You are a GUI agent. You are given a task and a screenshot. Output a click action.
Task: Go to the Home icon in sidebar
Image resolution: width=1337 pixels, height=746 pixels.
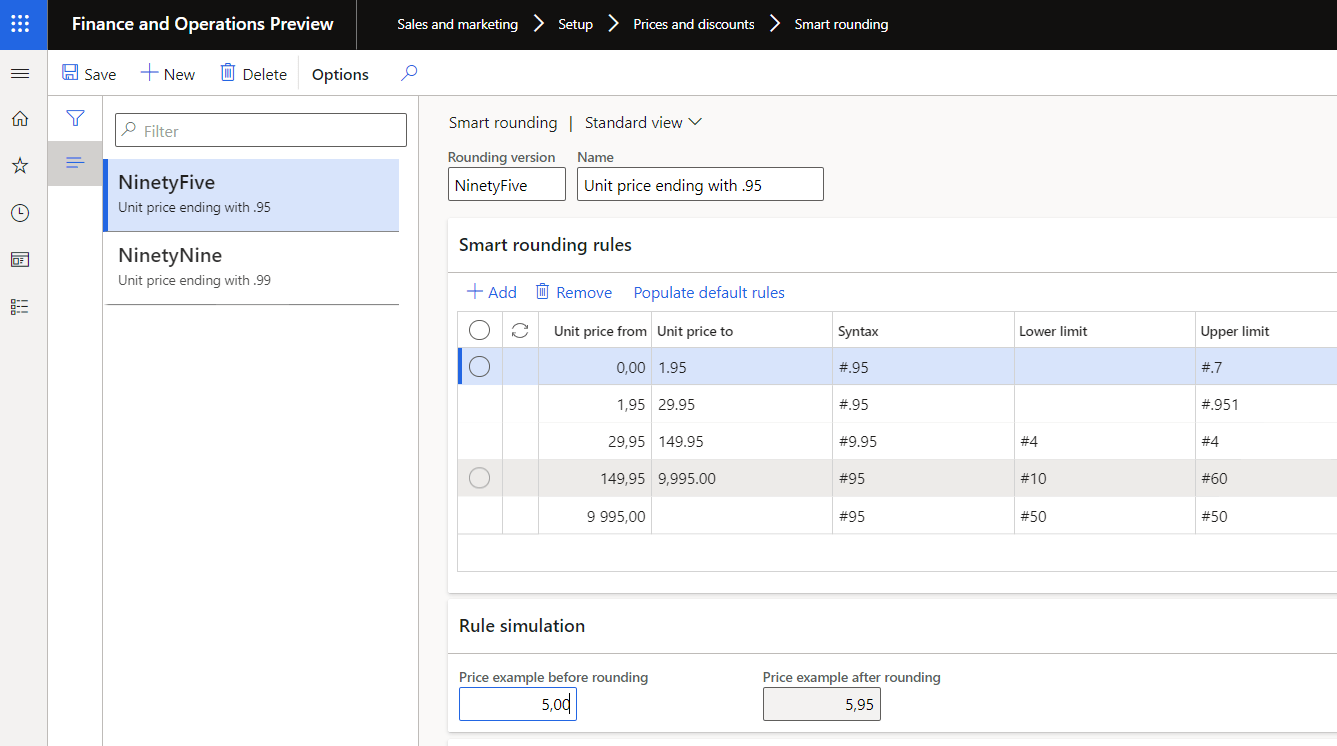[20, 119]
